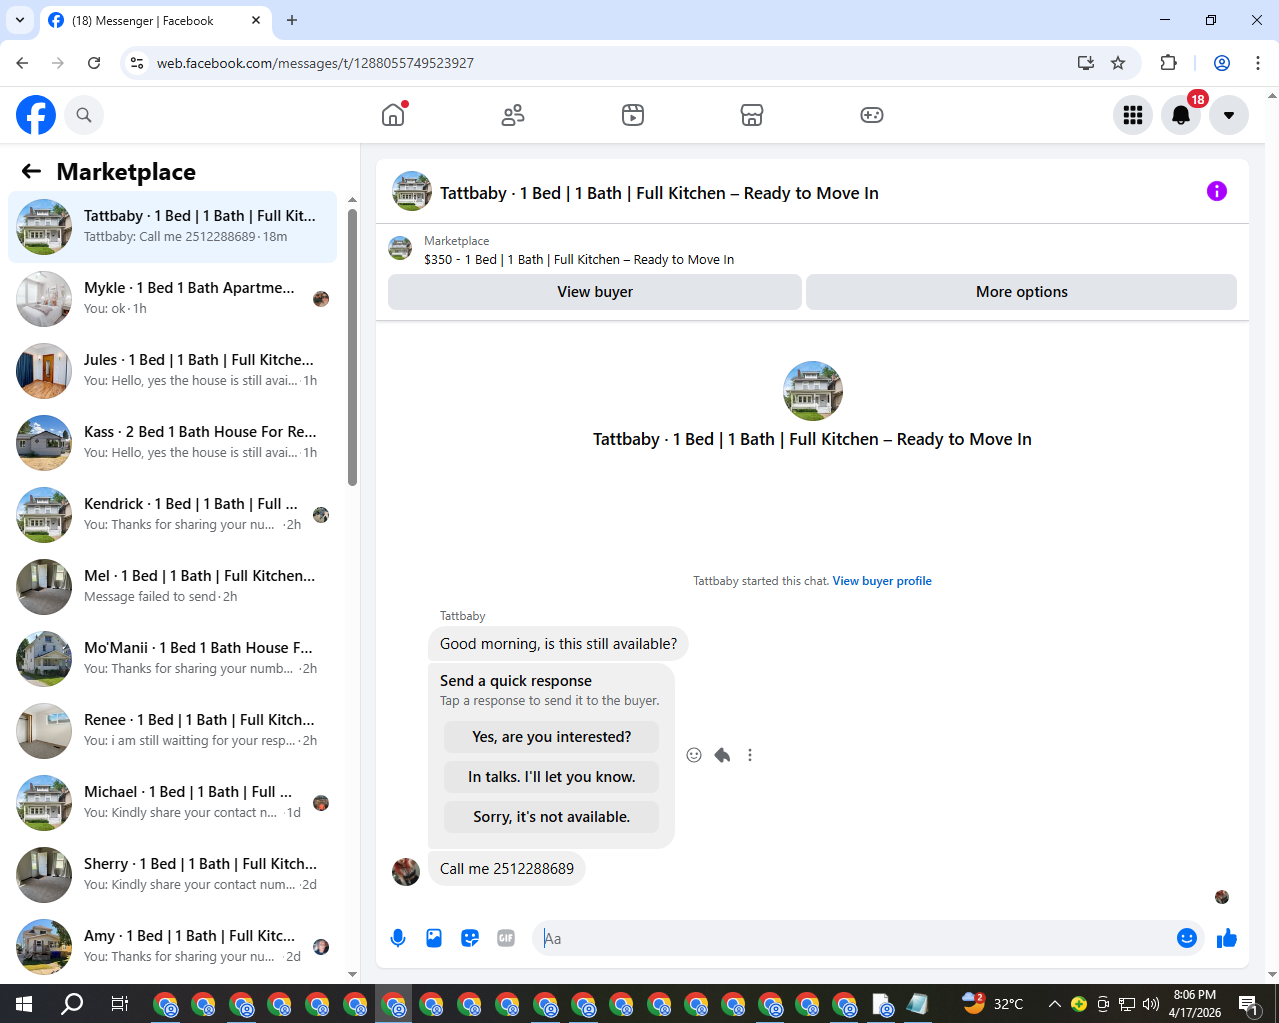1279x1023 pixels.
Task: Reload the page with the refresh icon
Action: tap(94, 63)
